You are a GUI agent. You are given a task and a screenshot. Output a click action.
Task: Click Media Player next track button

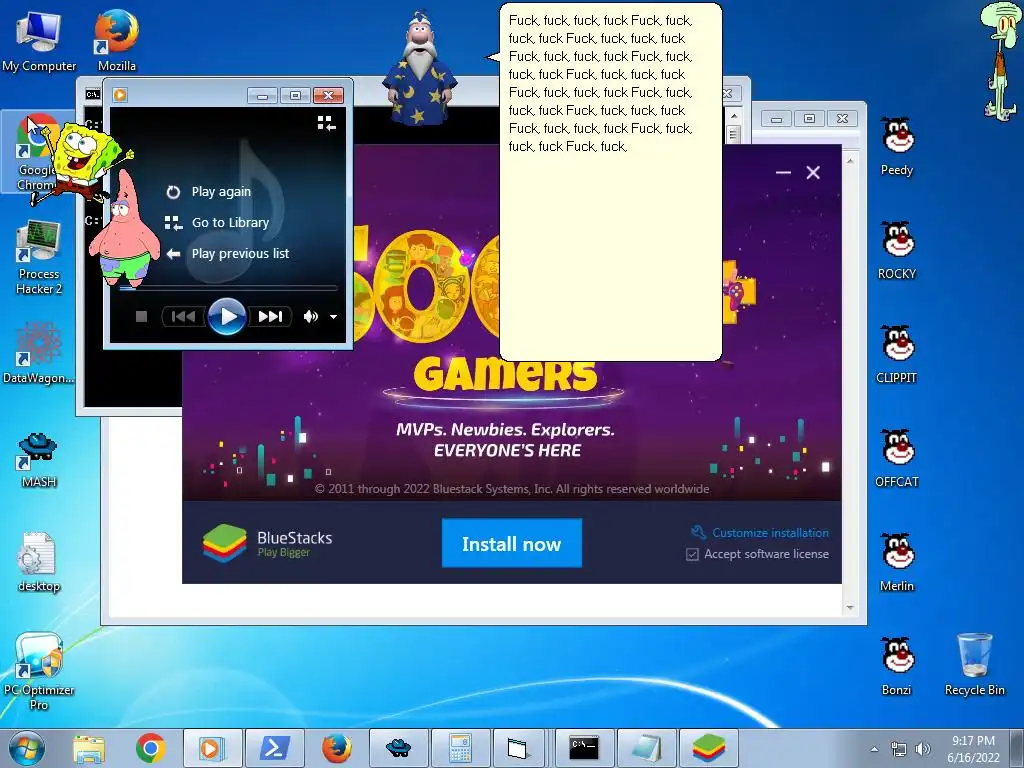270,317
